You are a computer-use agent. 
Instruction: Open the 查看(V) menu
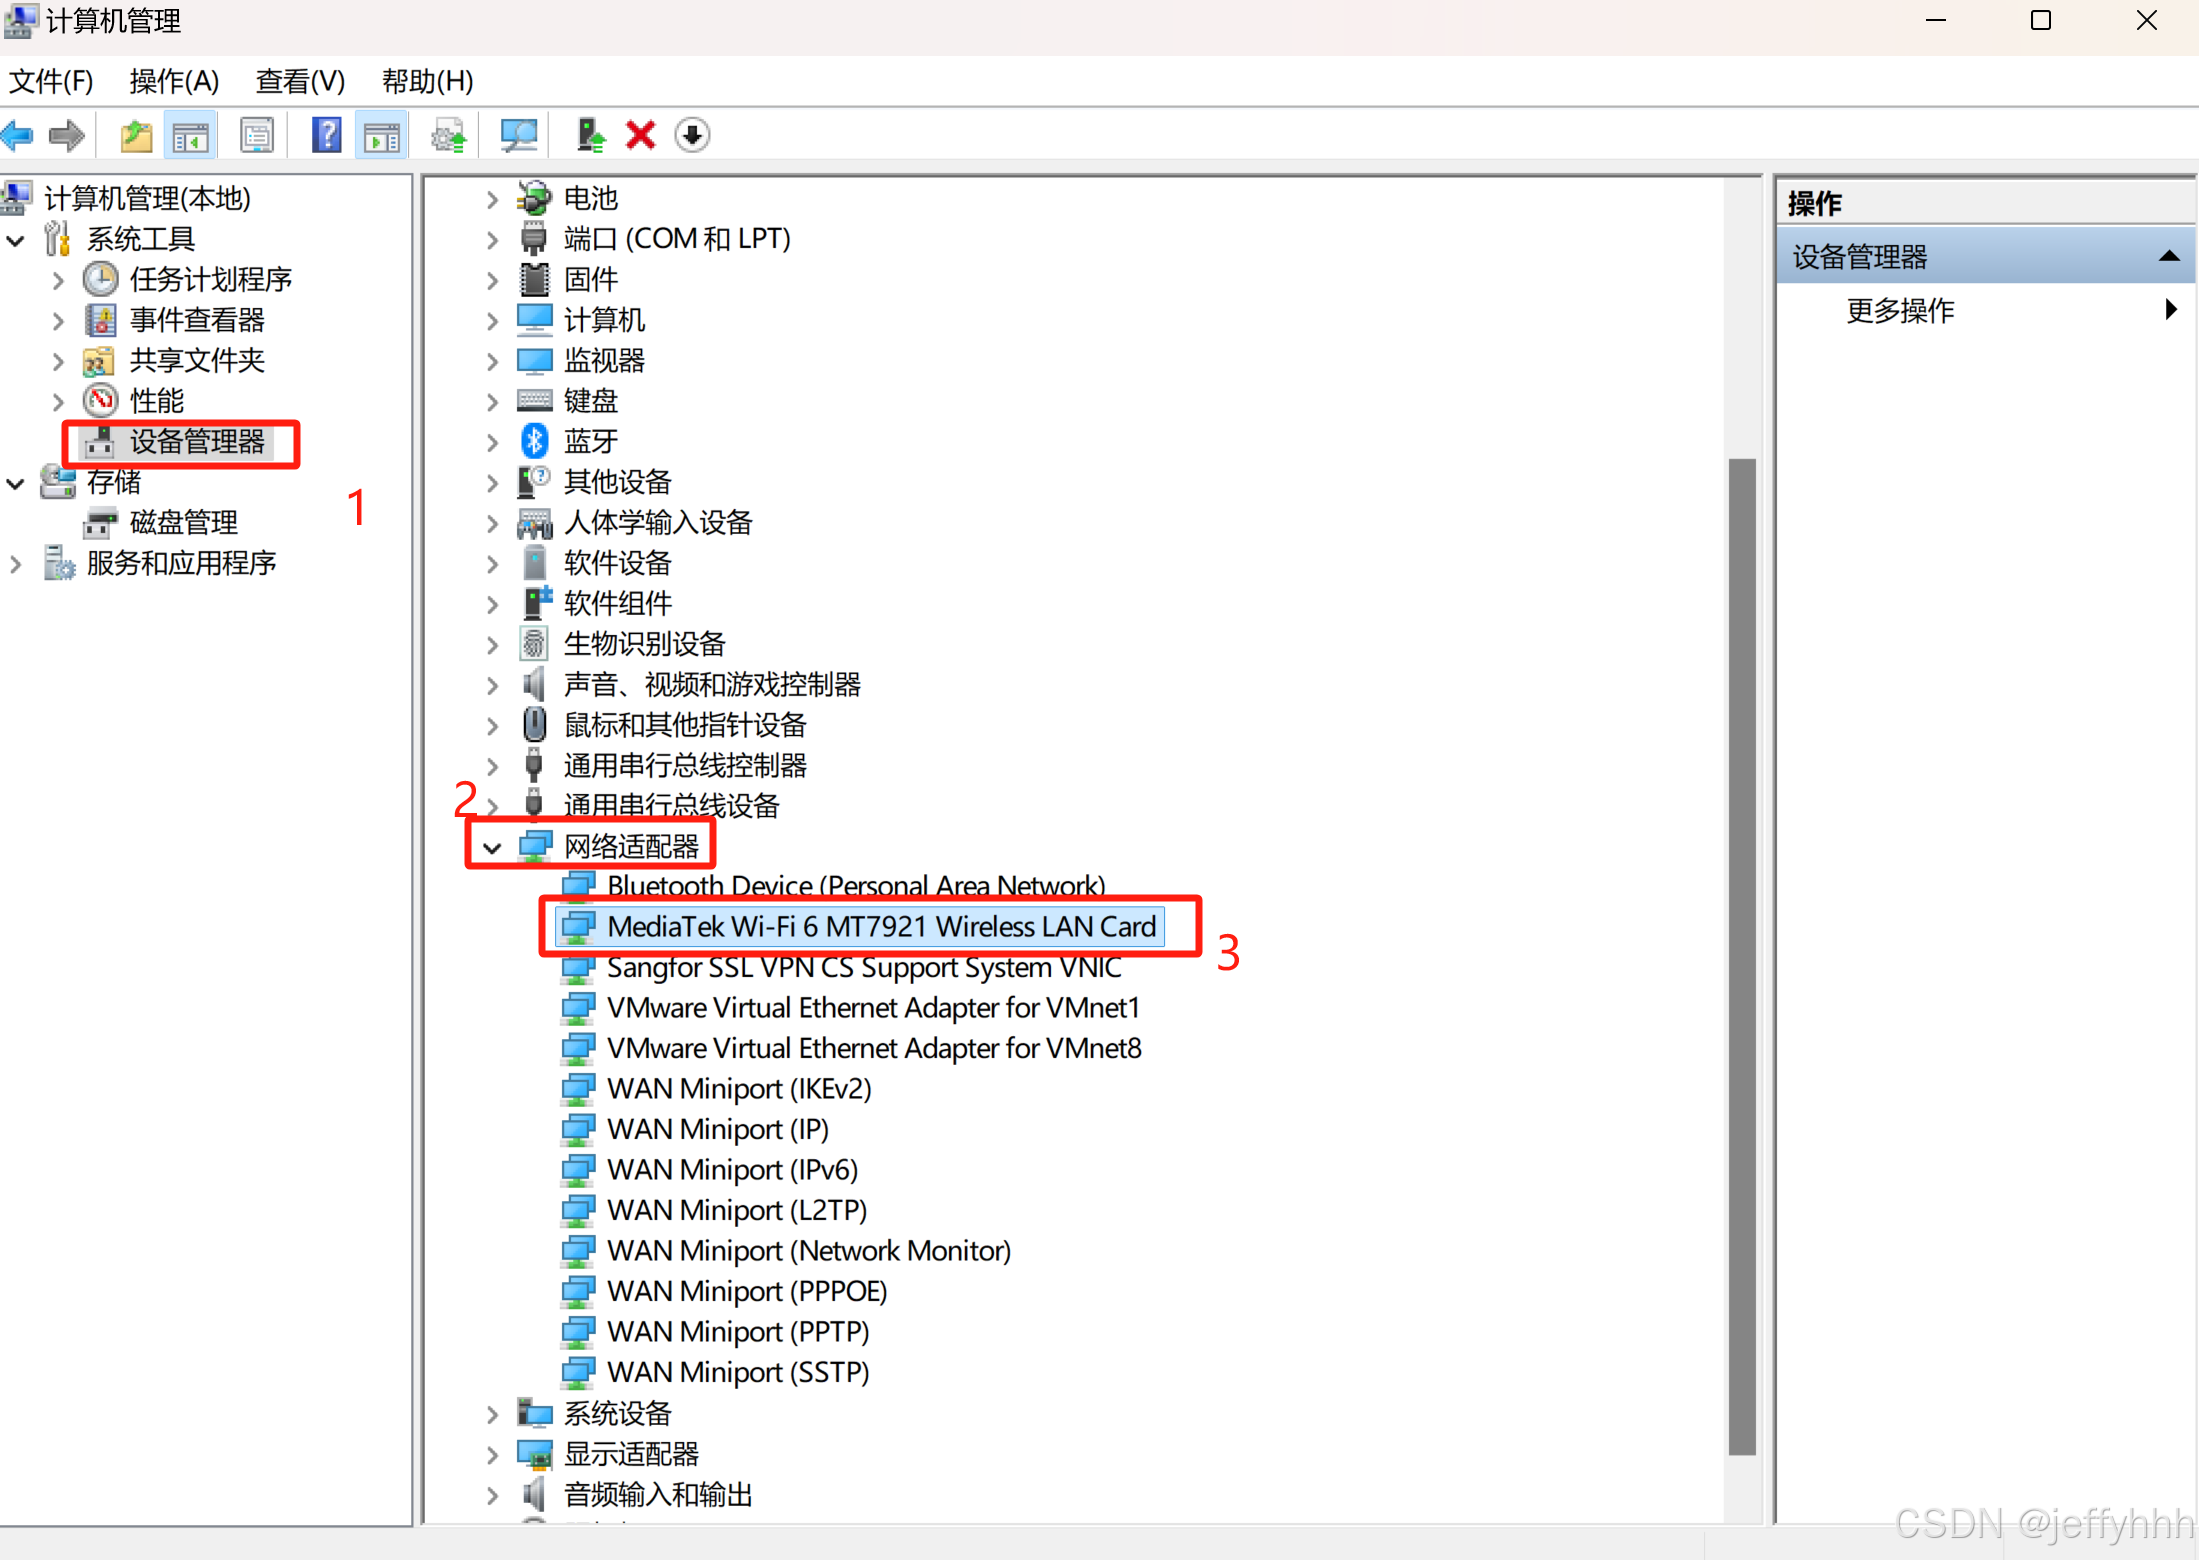(300, 81)
